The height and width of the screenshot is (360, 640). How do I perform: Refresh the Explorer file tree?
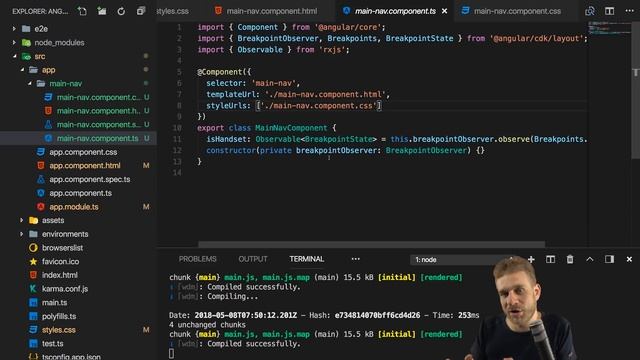[x=121, y=11]
